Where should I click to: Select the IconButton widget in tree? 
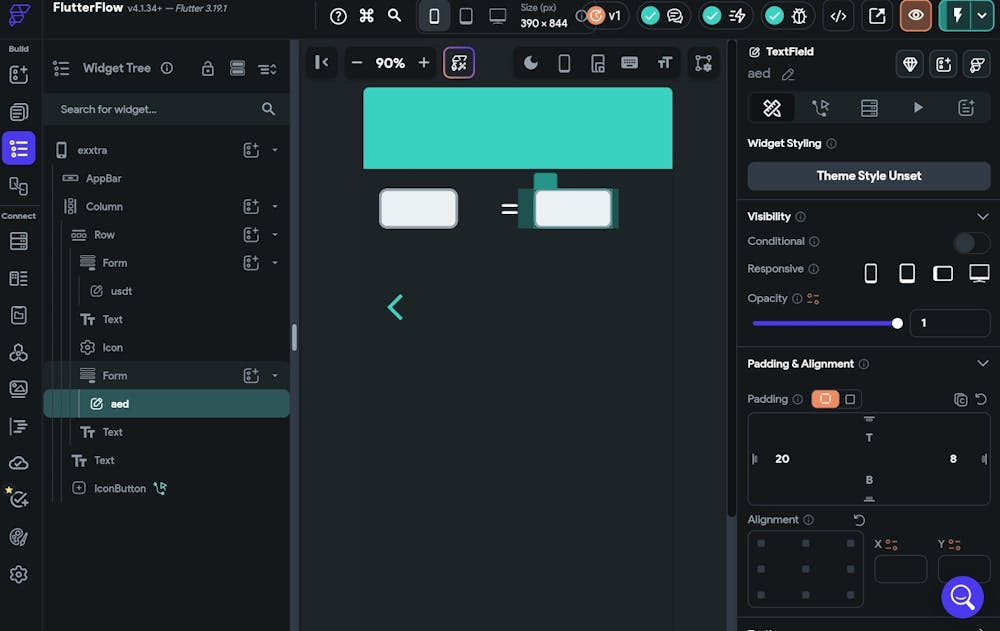[120, 488]
